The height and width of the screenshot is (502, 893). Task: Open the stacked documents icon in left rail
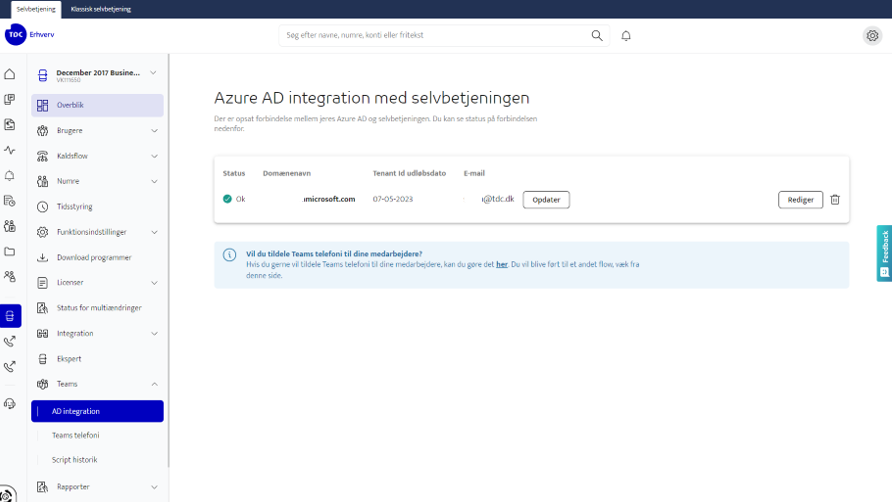pos(10,100)
